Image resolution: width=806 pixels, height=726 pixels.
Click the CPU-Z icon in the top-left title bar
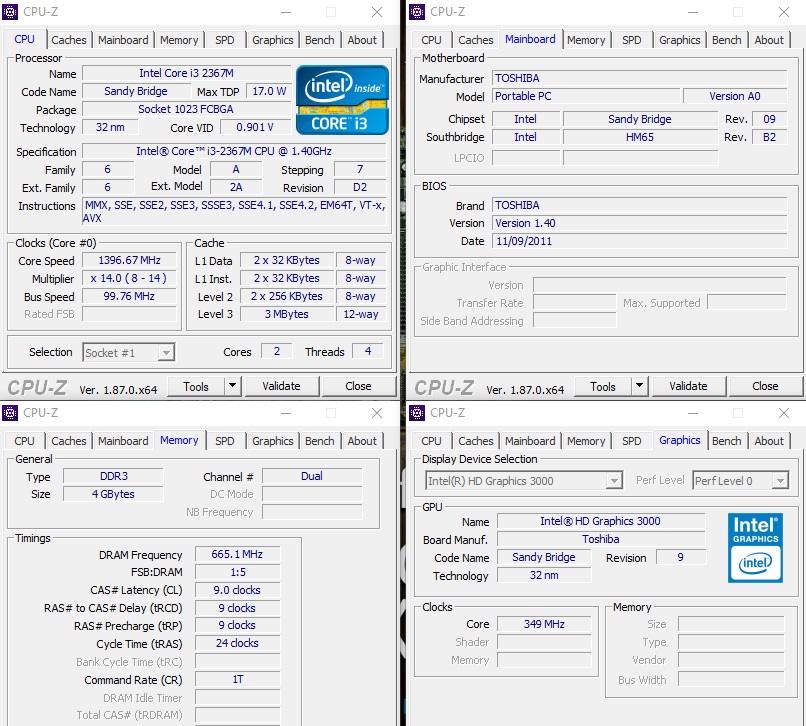(x=10, y=11)
